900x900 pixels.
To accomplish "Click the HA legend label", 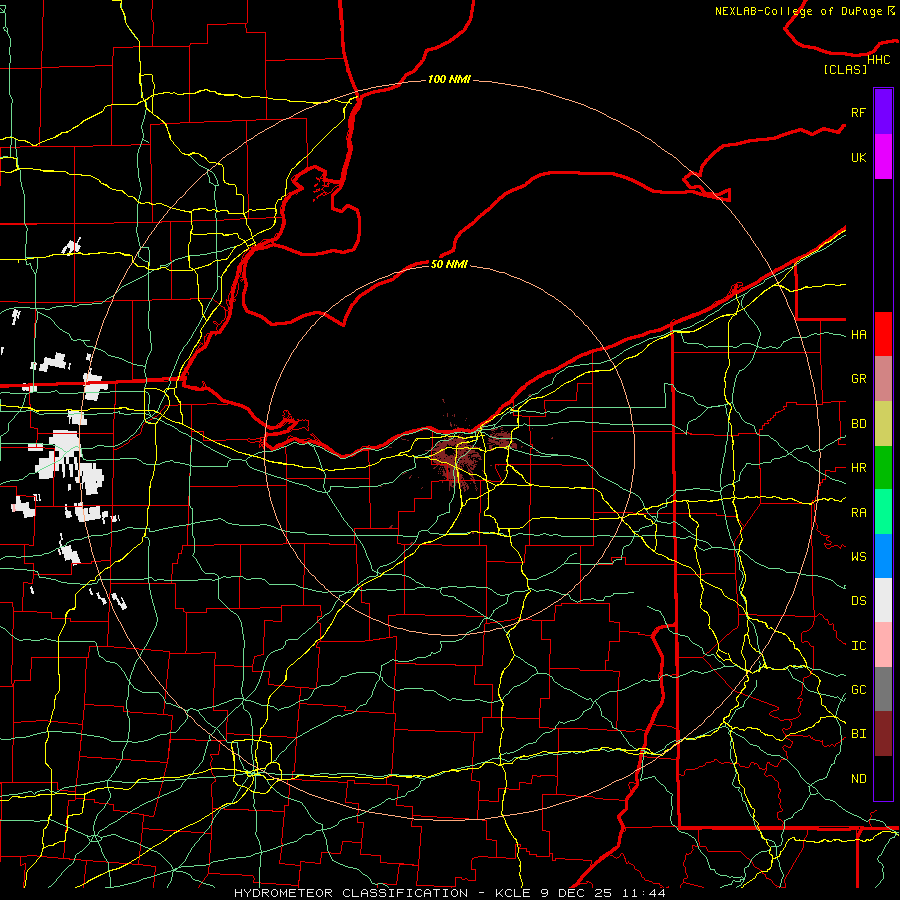I will tap(858, 334).
